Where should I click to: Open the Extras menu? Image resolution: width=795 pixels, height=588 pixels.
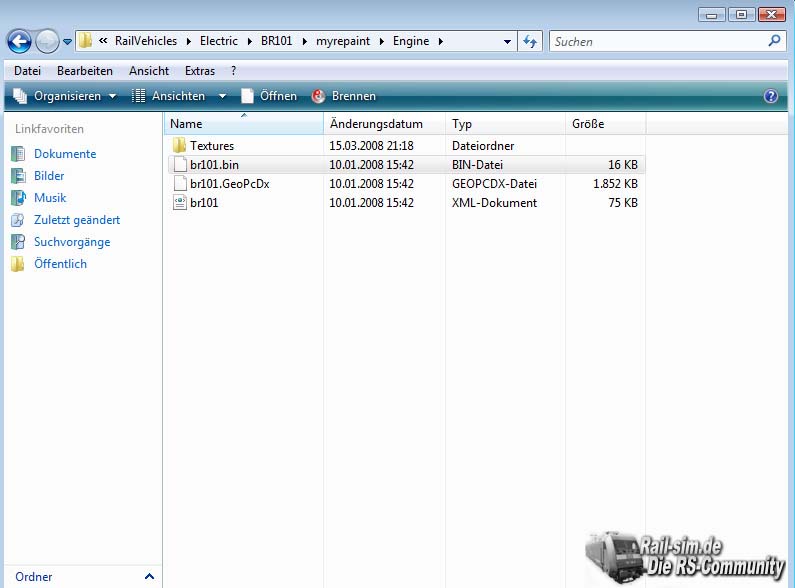[x=200, y=71]
